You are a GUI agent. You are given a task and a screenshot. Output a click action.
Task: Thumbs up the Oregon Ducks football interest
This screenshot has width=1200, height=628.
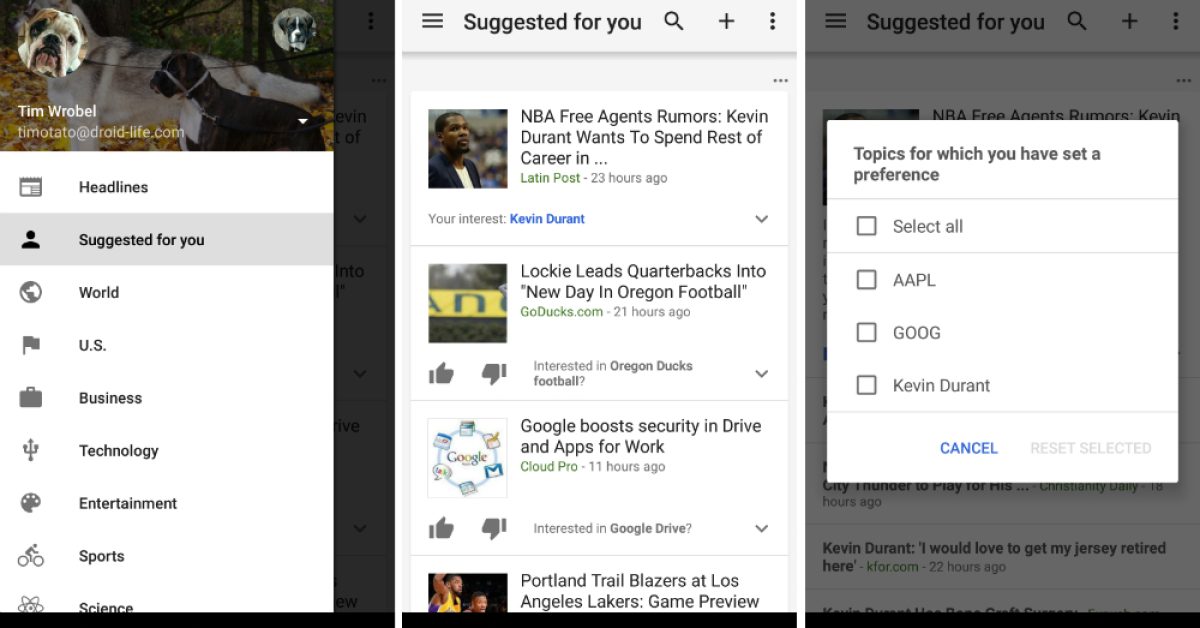[x=441, y=373]
